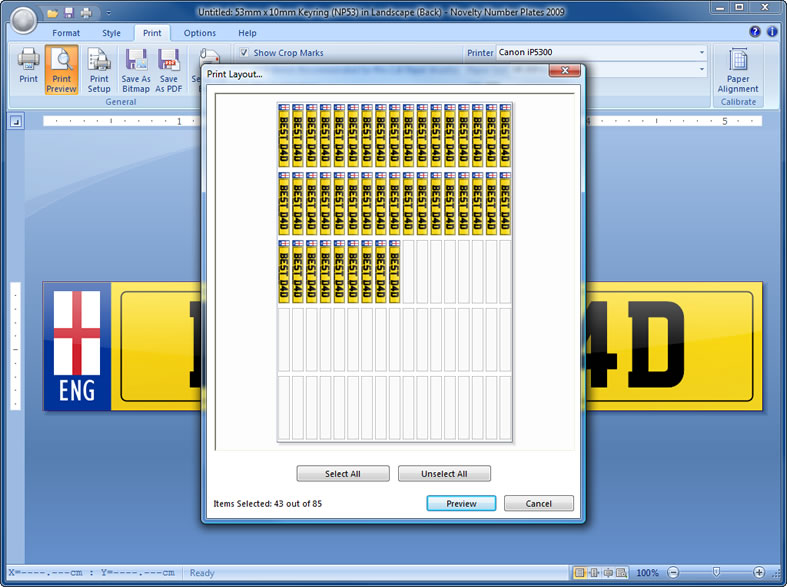This screenshot has height=587, width=787.
Task: Click the zoom out minus button
Action: [x=674, y=572]
